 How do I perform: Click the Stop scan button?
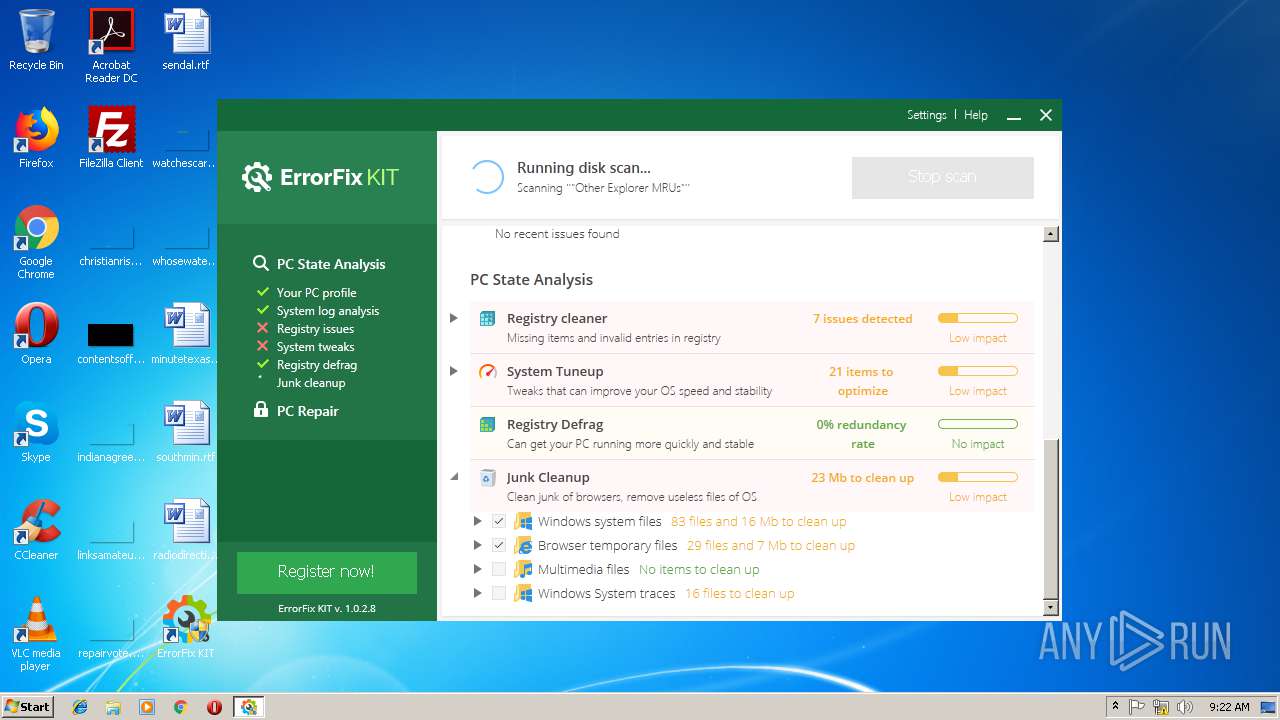click(x=942, y=177)
